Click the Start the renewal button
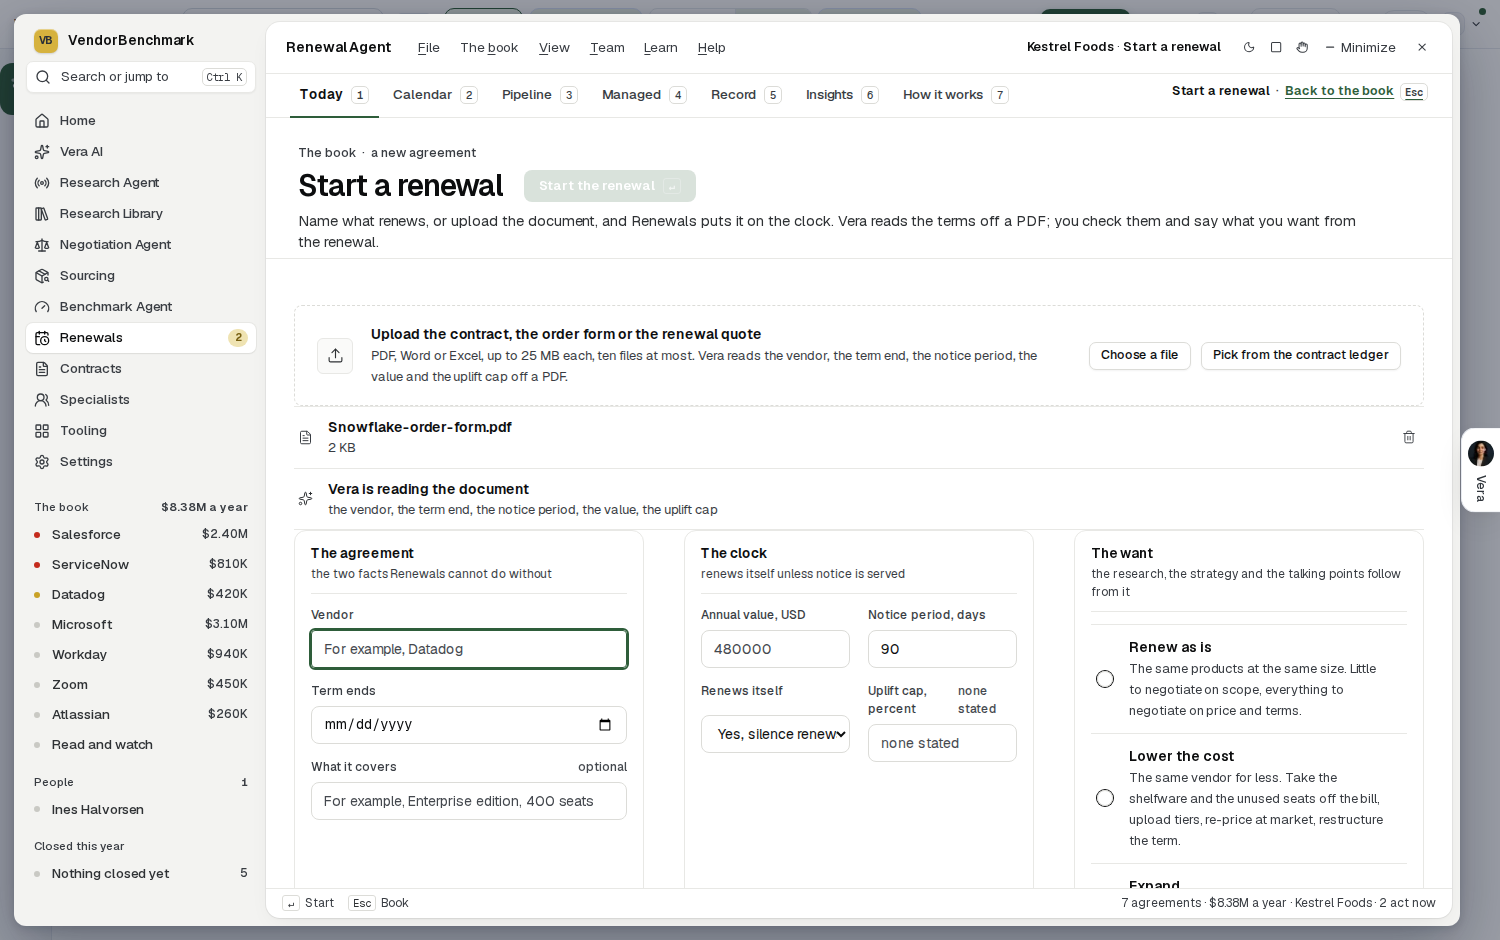Image resolution: width=1500 pixels, height=940 pixels. 609,186
